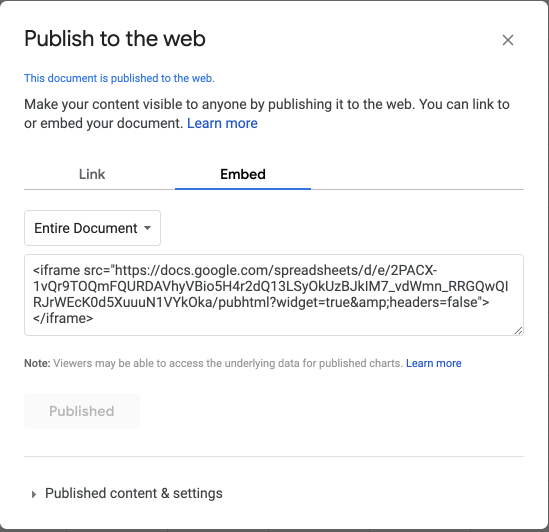Close the Publish to the web dialog
Viewport: 549px width, 532px height.
pyautogui.click(x=508, y=40)
